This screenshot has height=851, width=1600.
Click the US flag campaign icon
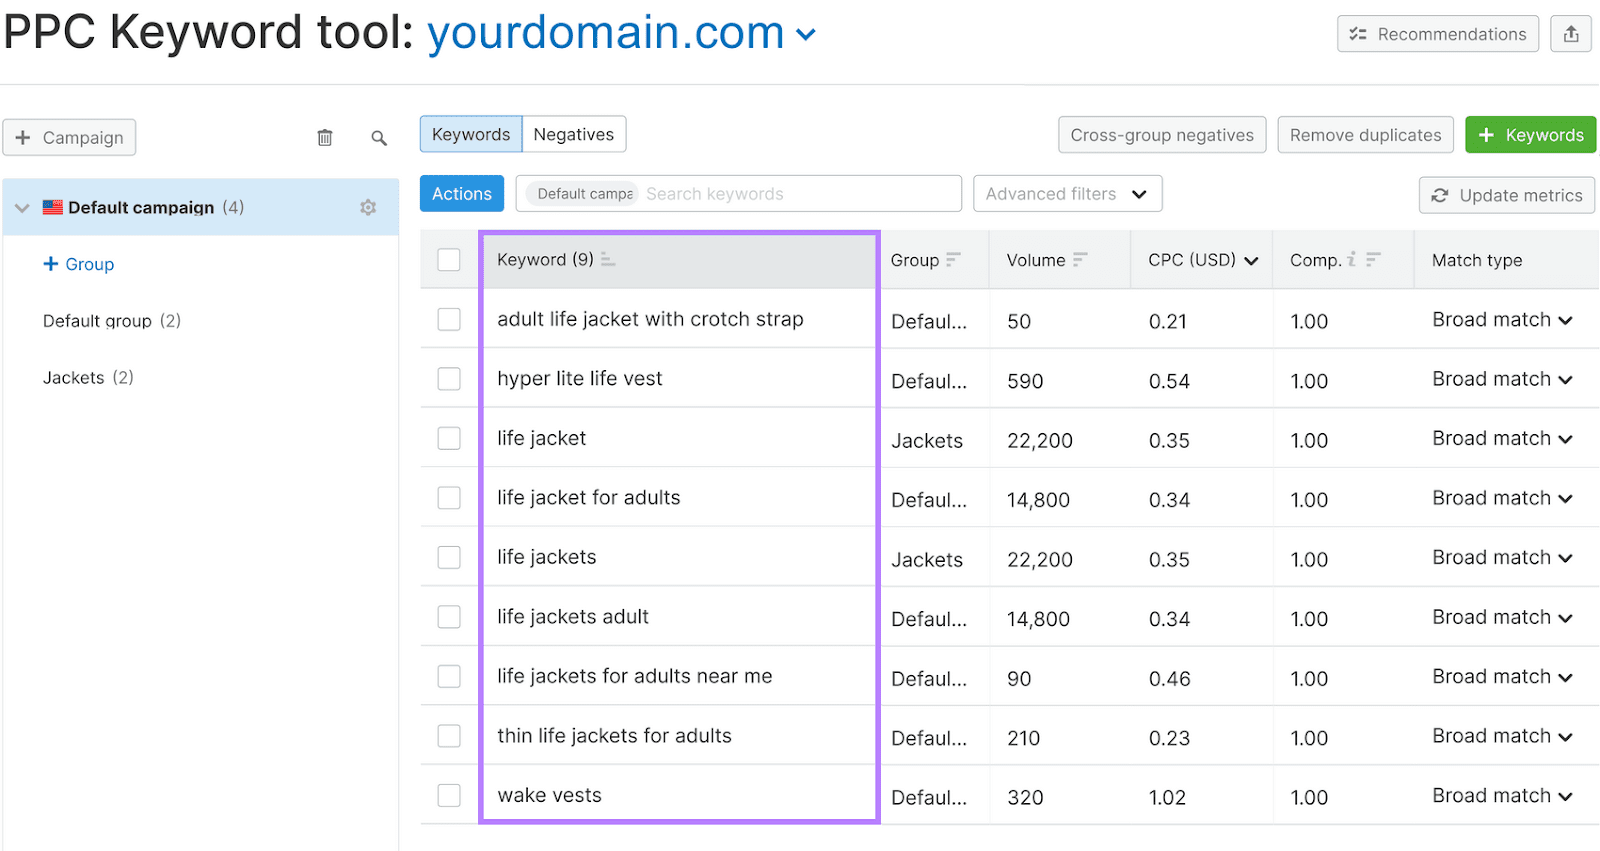53,207
